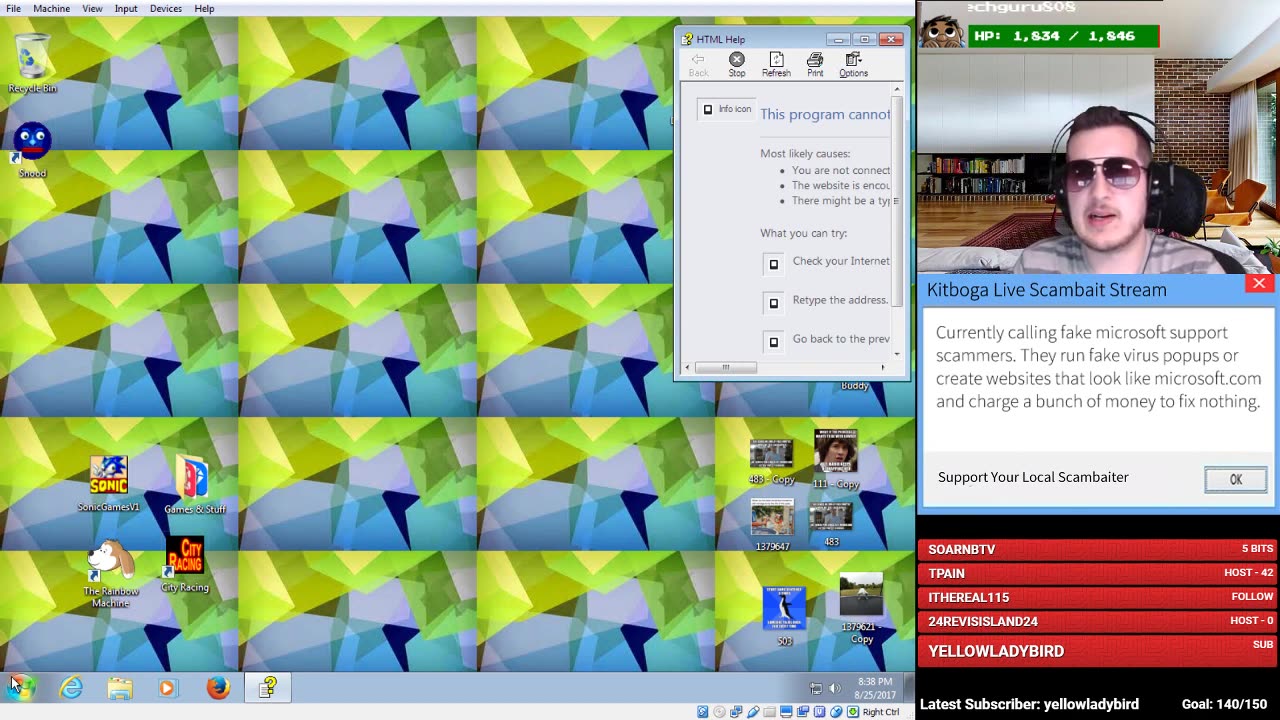Click the Windows Start button

tap(22, 687)
